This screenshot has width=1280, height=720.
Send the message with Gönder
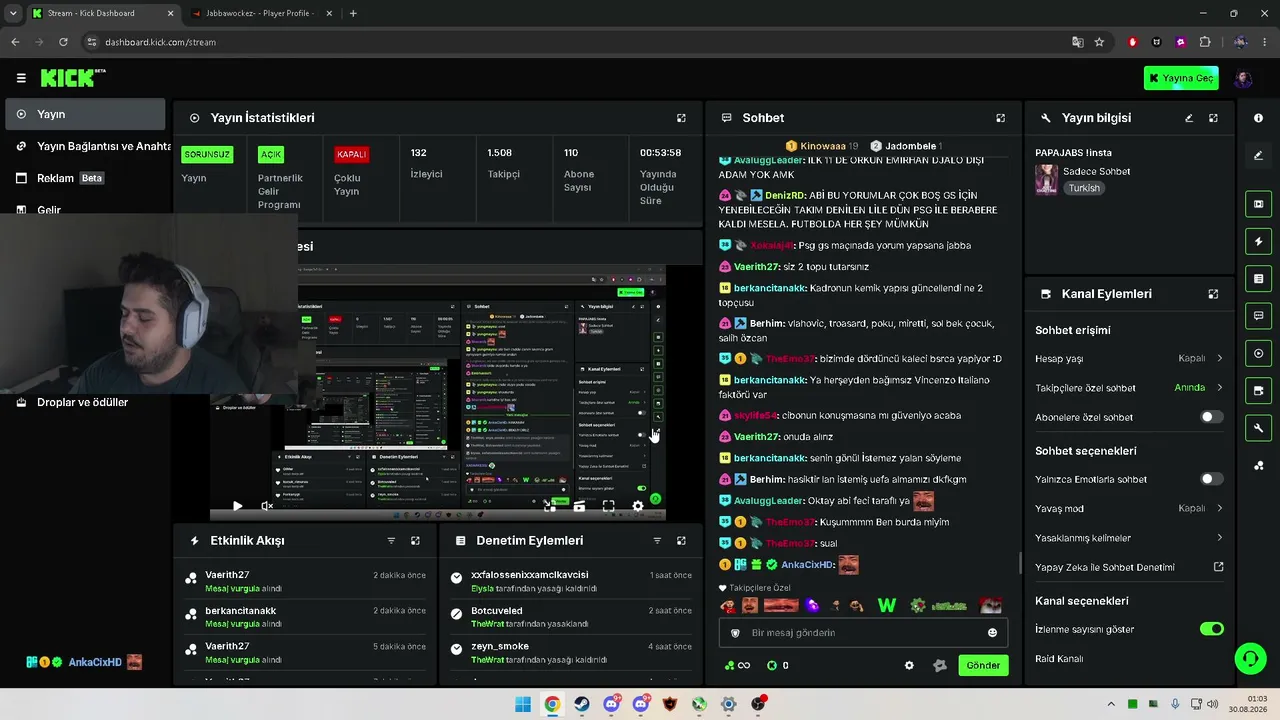[x=983, y=665]
